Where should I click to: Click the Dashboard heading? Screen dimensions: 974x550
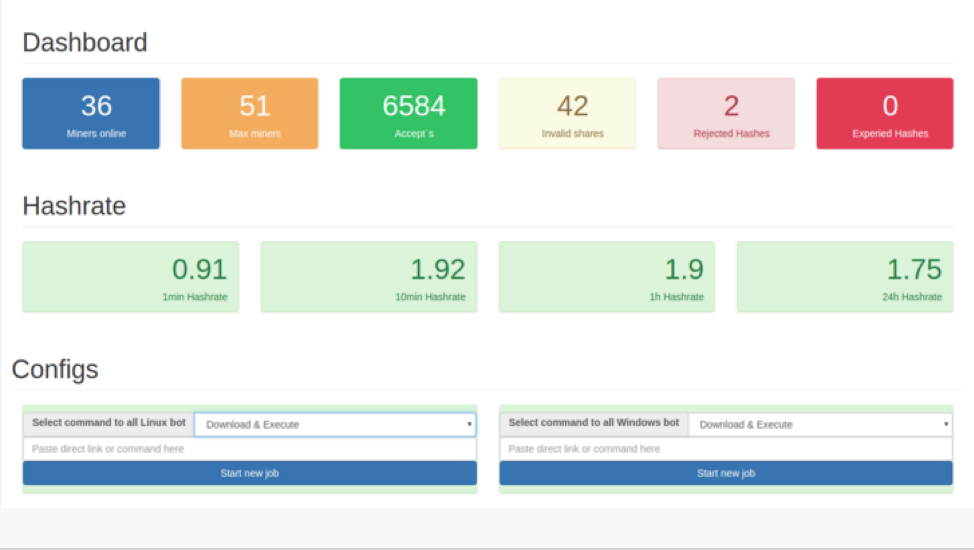click(85, 42)
